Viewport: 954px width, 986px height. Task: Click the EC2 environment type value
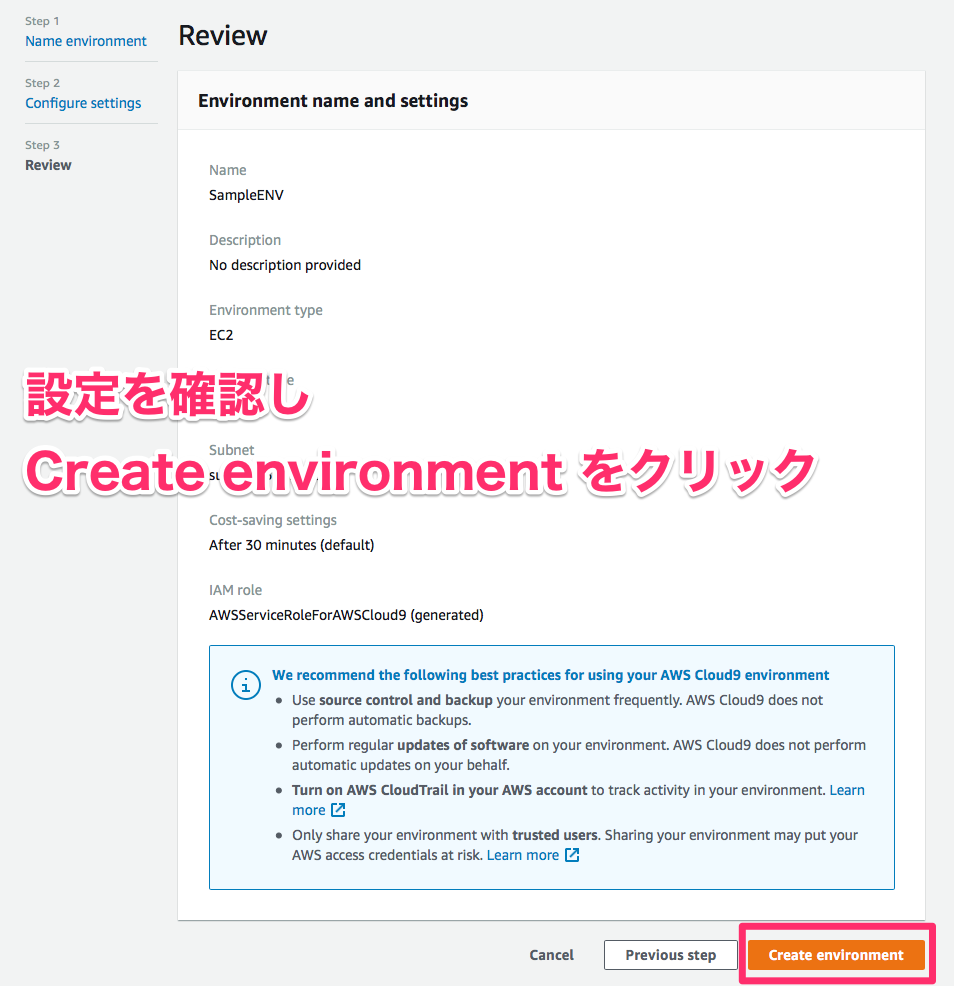click(221, 335)
